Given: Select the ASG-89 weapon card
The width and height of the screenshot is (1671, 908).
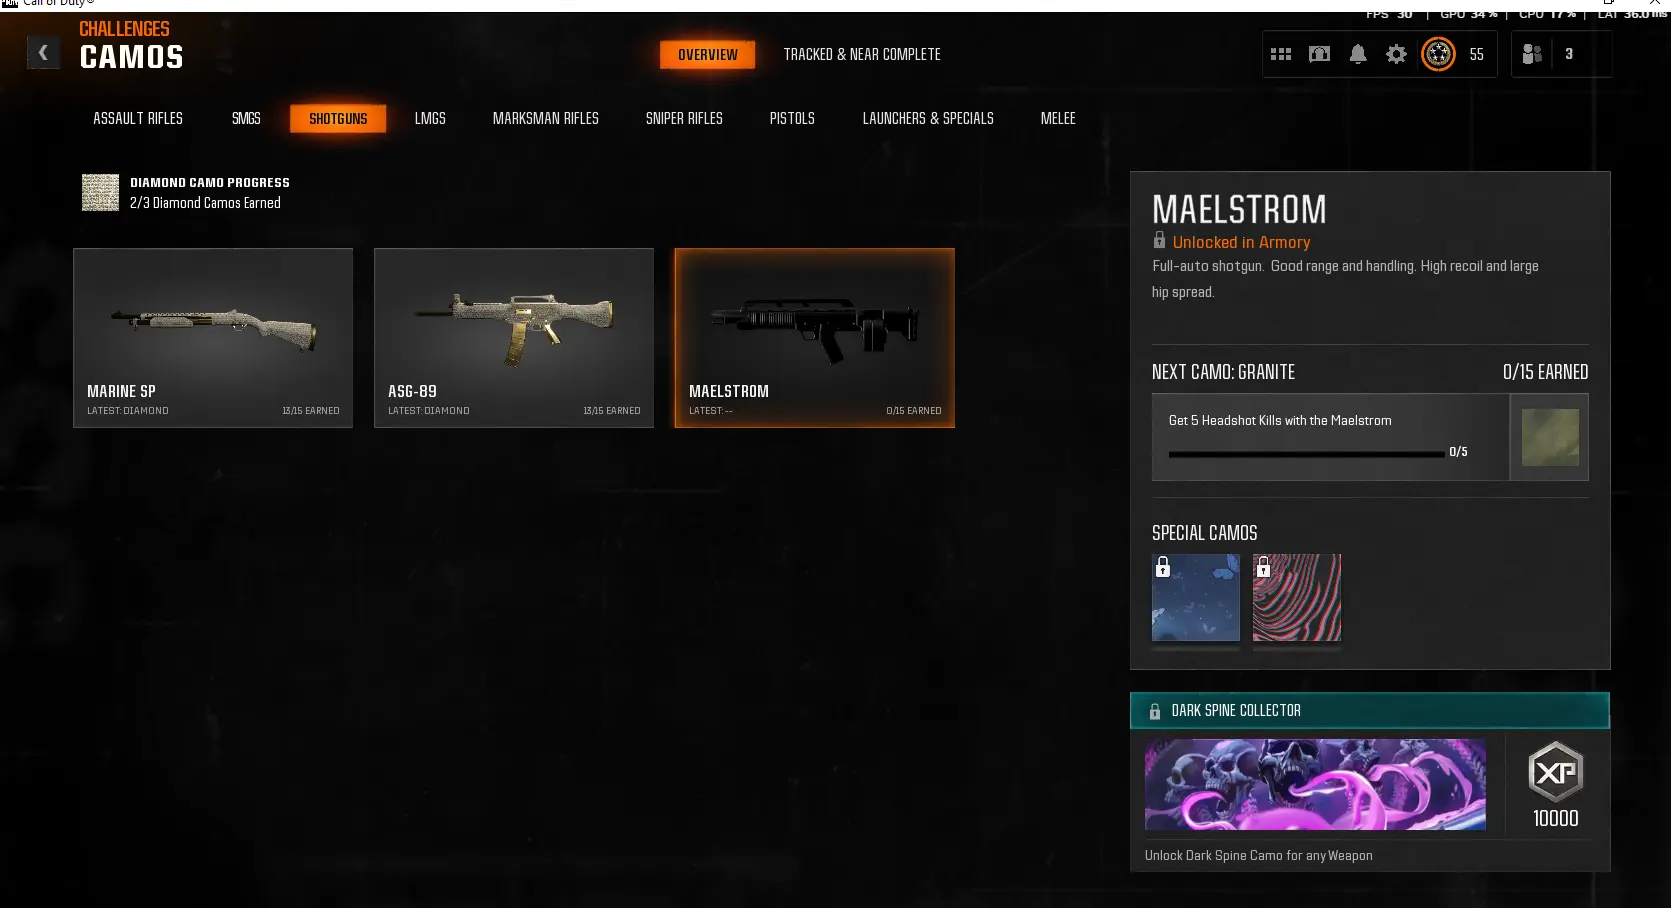Looking at the screenshot, I should point(514,338).
